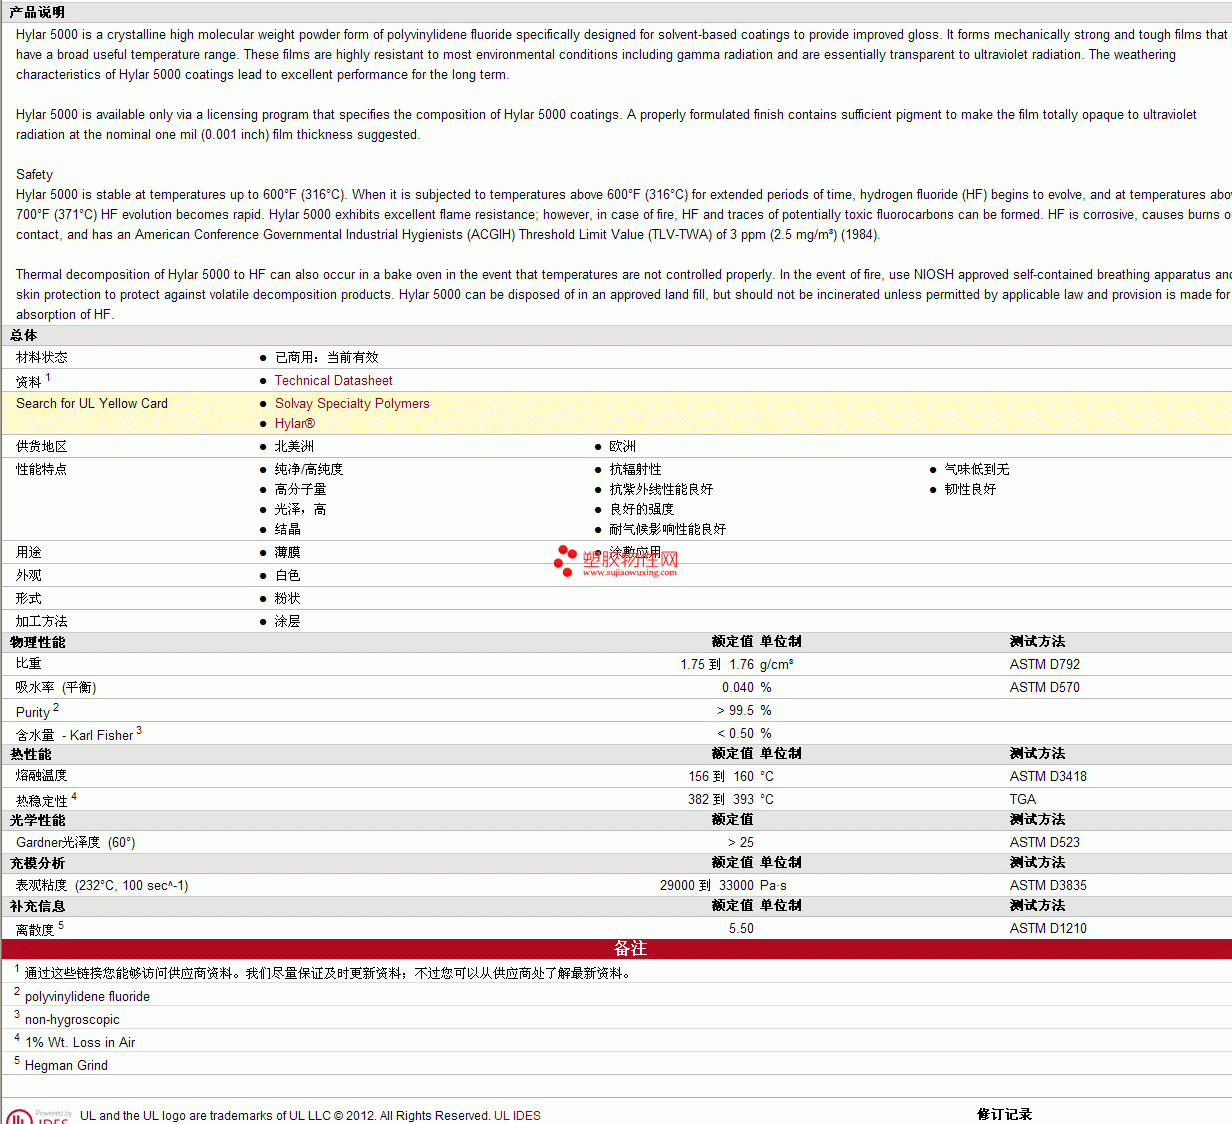1232x1124 pixels.
Task: Select 'Search for UL Yellow Card' label
Action: click(x=92, y=404)
